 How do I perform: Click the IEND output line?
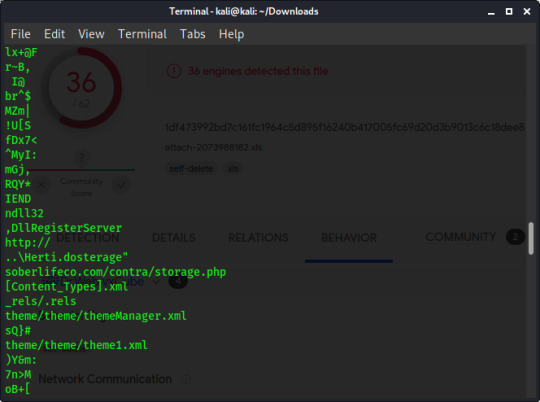click(18, 199)
